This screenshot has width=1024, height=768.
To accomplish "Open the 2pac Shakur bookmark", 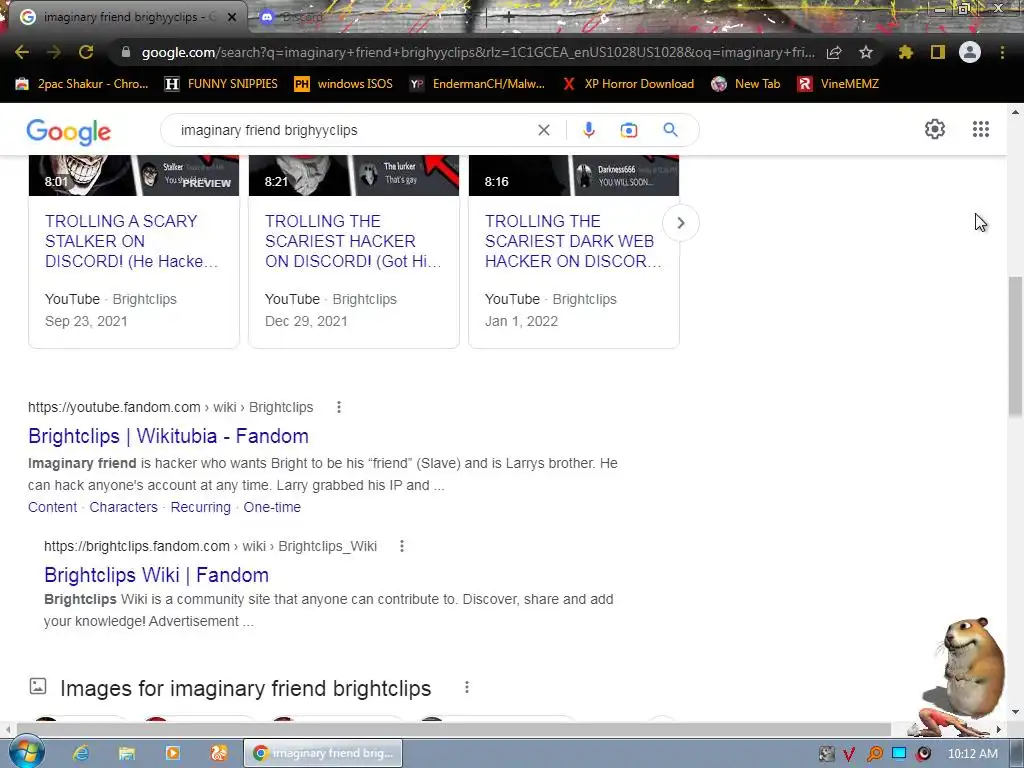I will 82,84.
